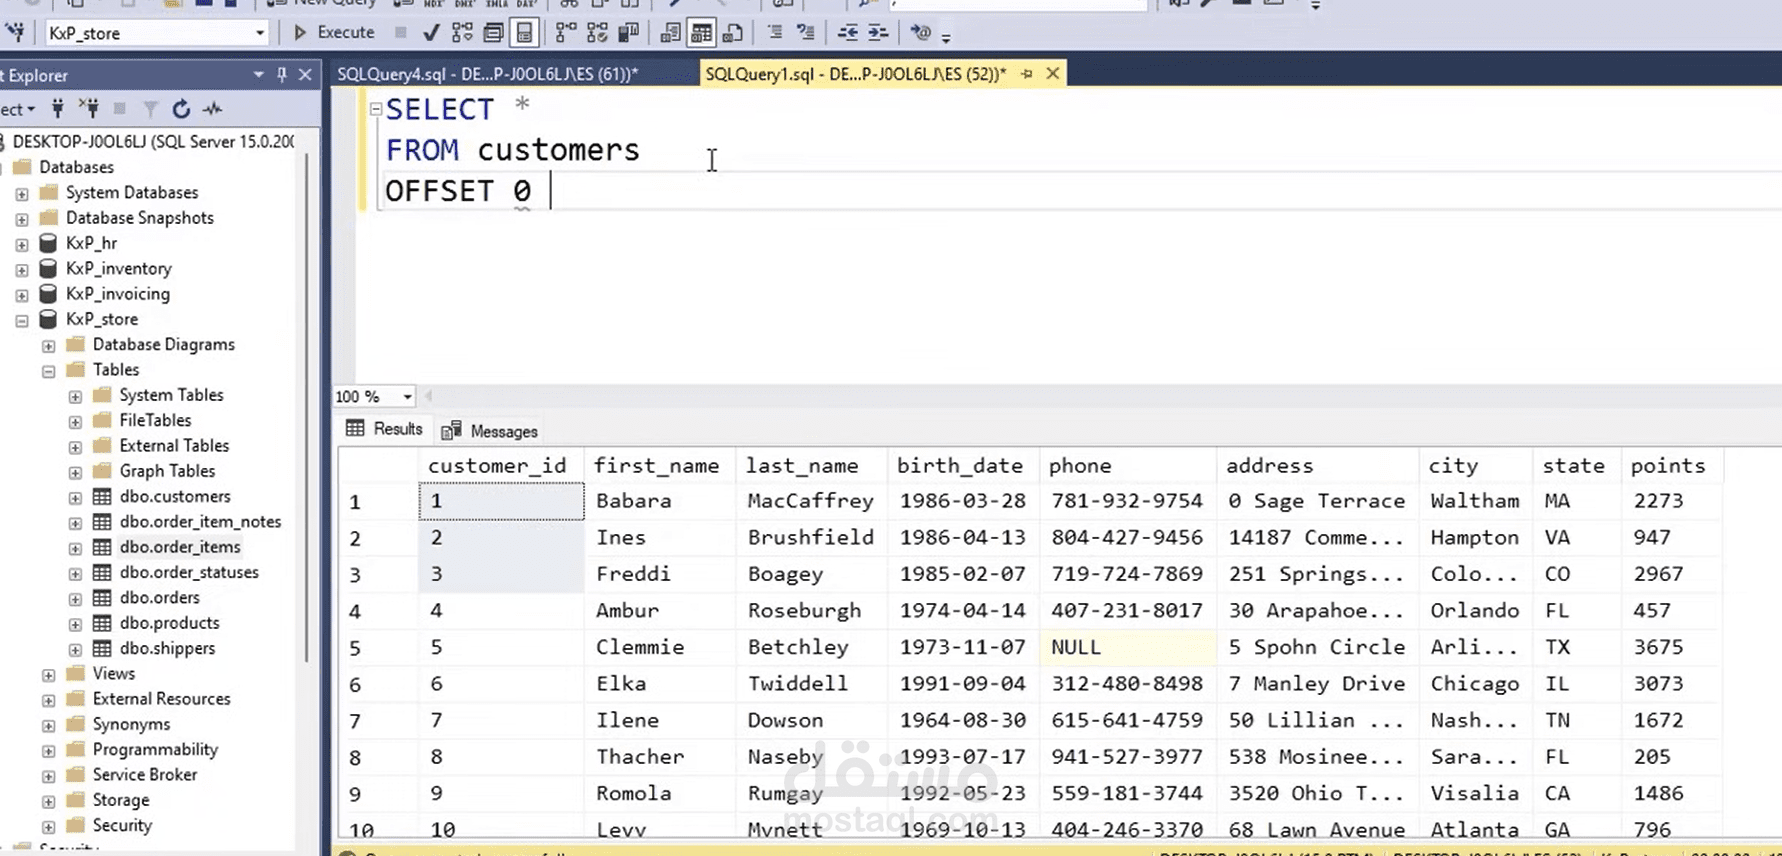The image size is (1782, 856).
Task: Expand the KxP_inventory database node
Action: (22, 269)
